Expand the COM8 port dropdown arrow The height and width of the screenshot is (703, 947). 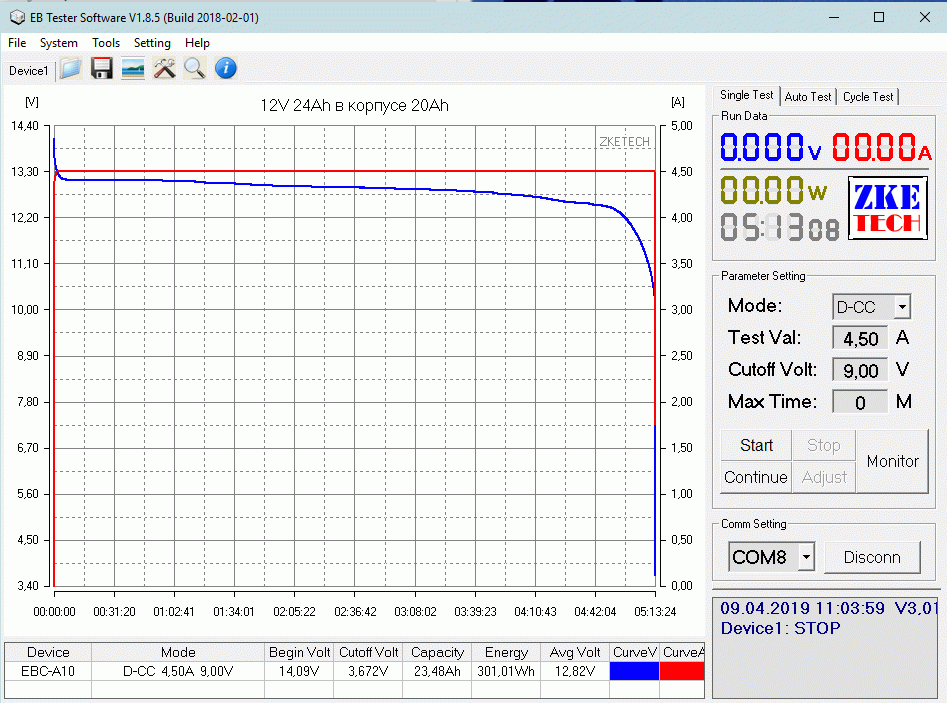click(x=806, y=557)
